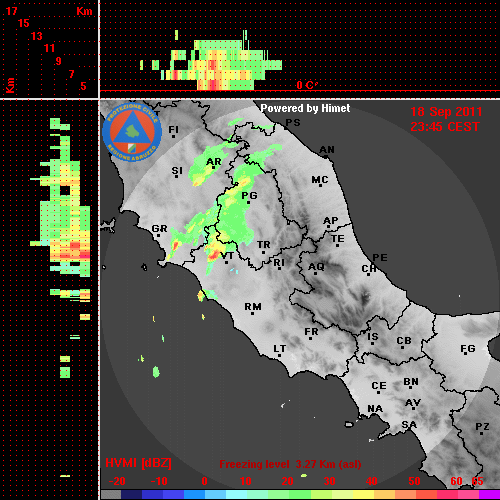Select the NA city label on map
Viewport: 500px width, 500px height.
click(x=375, y=409)
